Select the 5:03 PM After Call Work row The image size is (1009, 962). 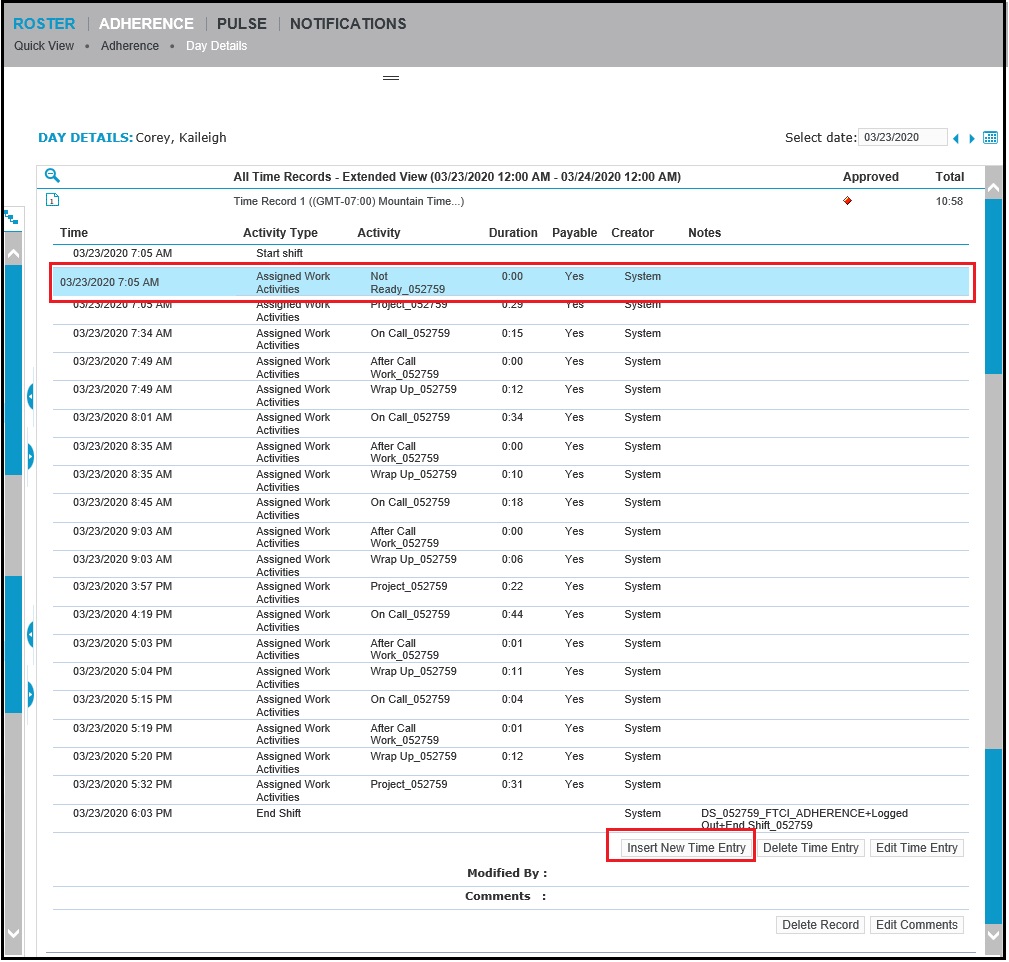(510, 649)
